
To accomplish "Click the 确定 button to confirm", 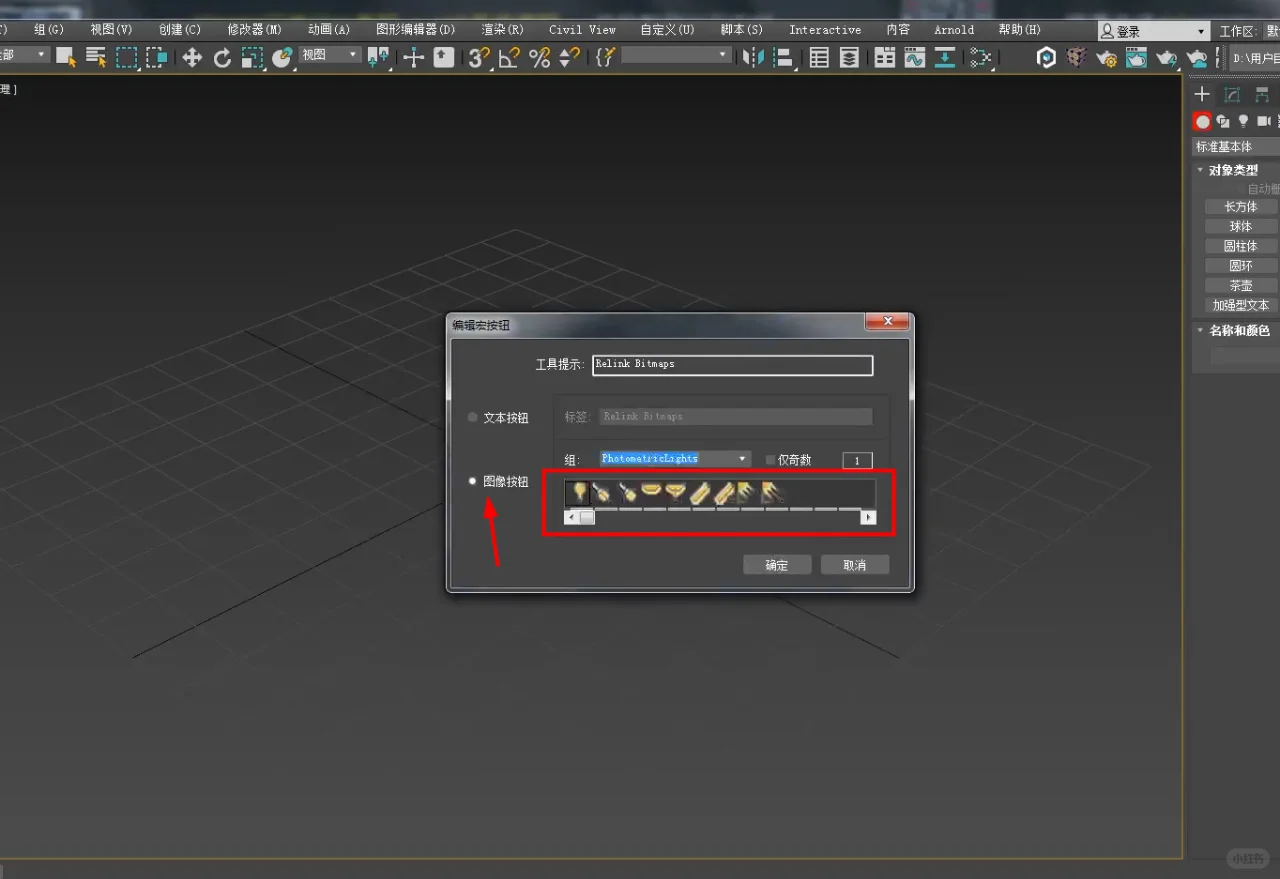I will 776,564.
